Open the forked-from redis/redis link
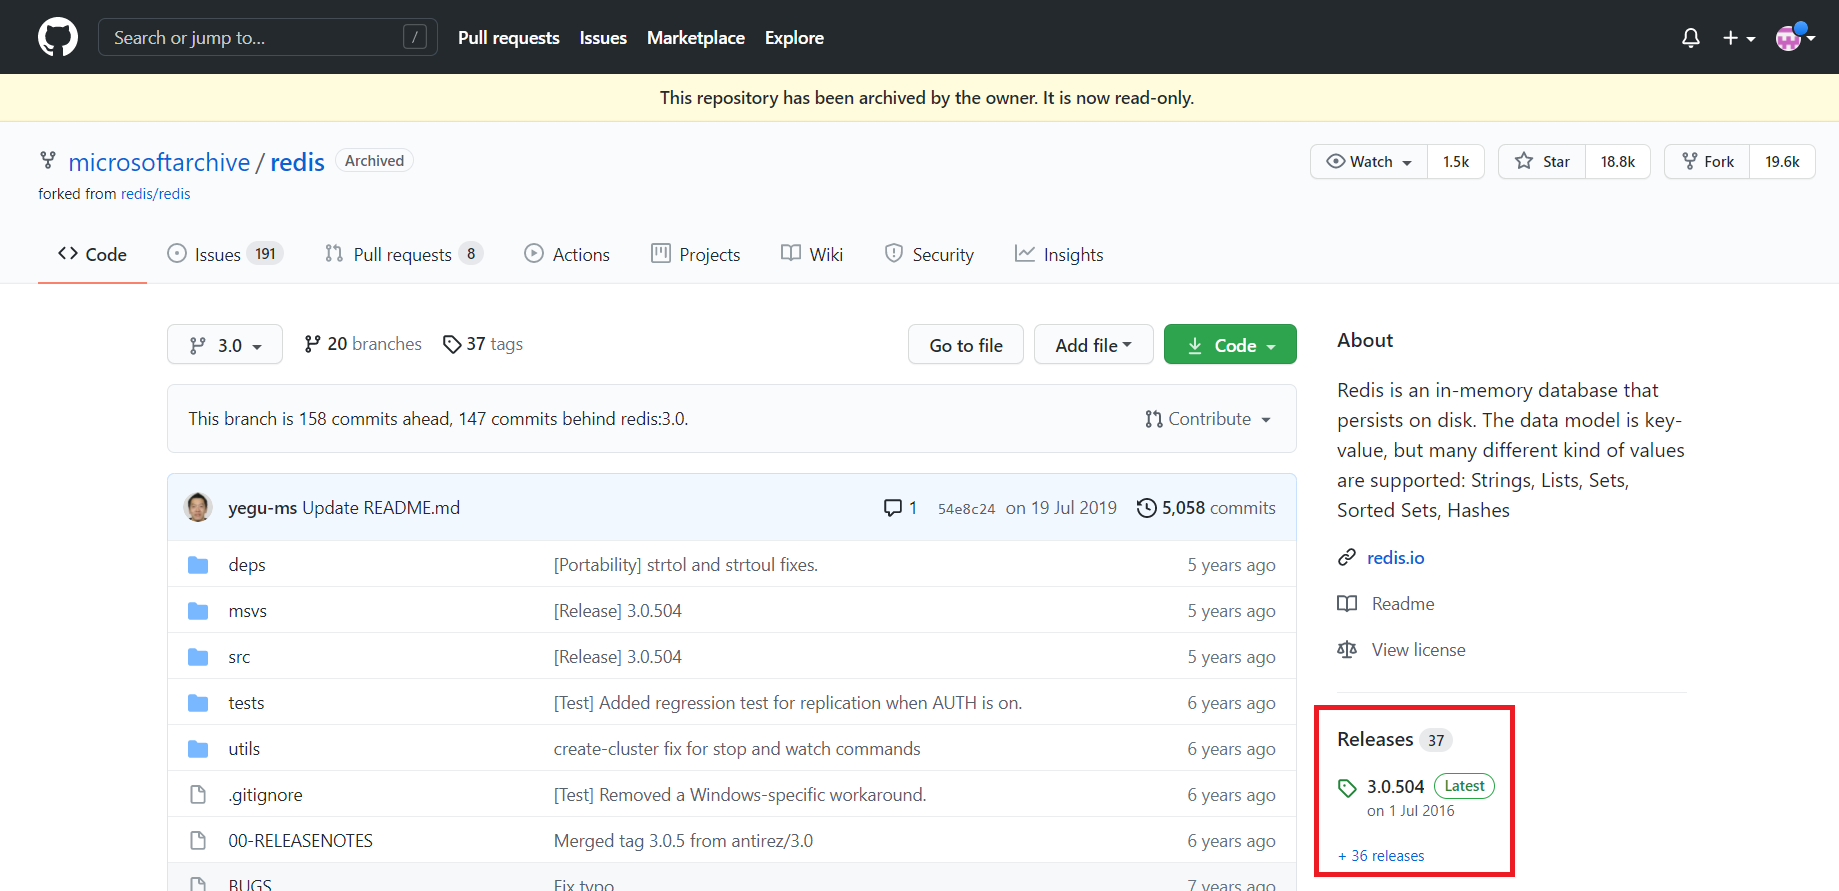This screenshot has height=891, width=1839. 155,194
